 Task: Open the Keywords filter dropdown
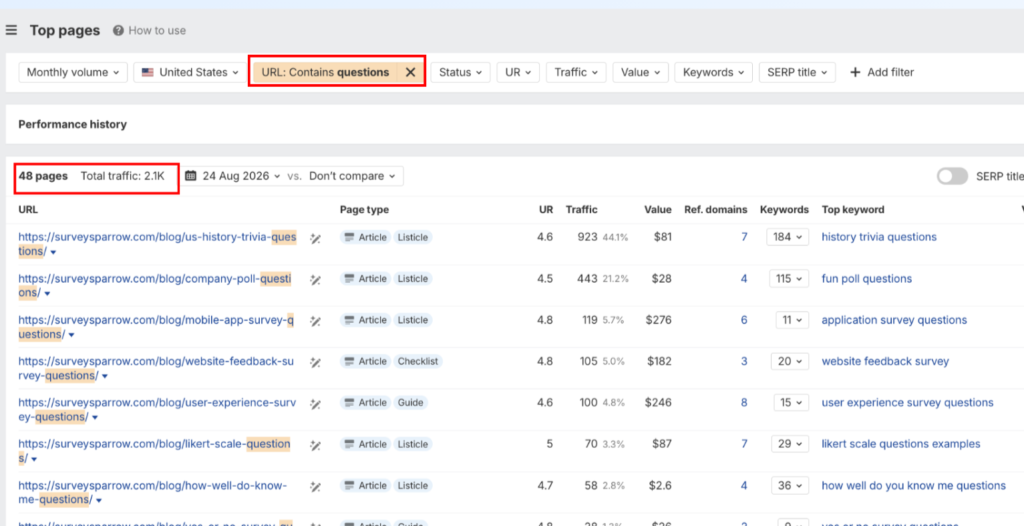[713, 73]
